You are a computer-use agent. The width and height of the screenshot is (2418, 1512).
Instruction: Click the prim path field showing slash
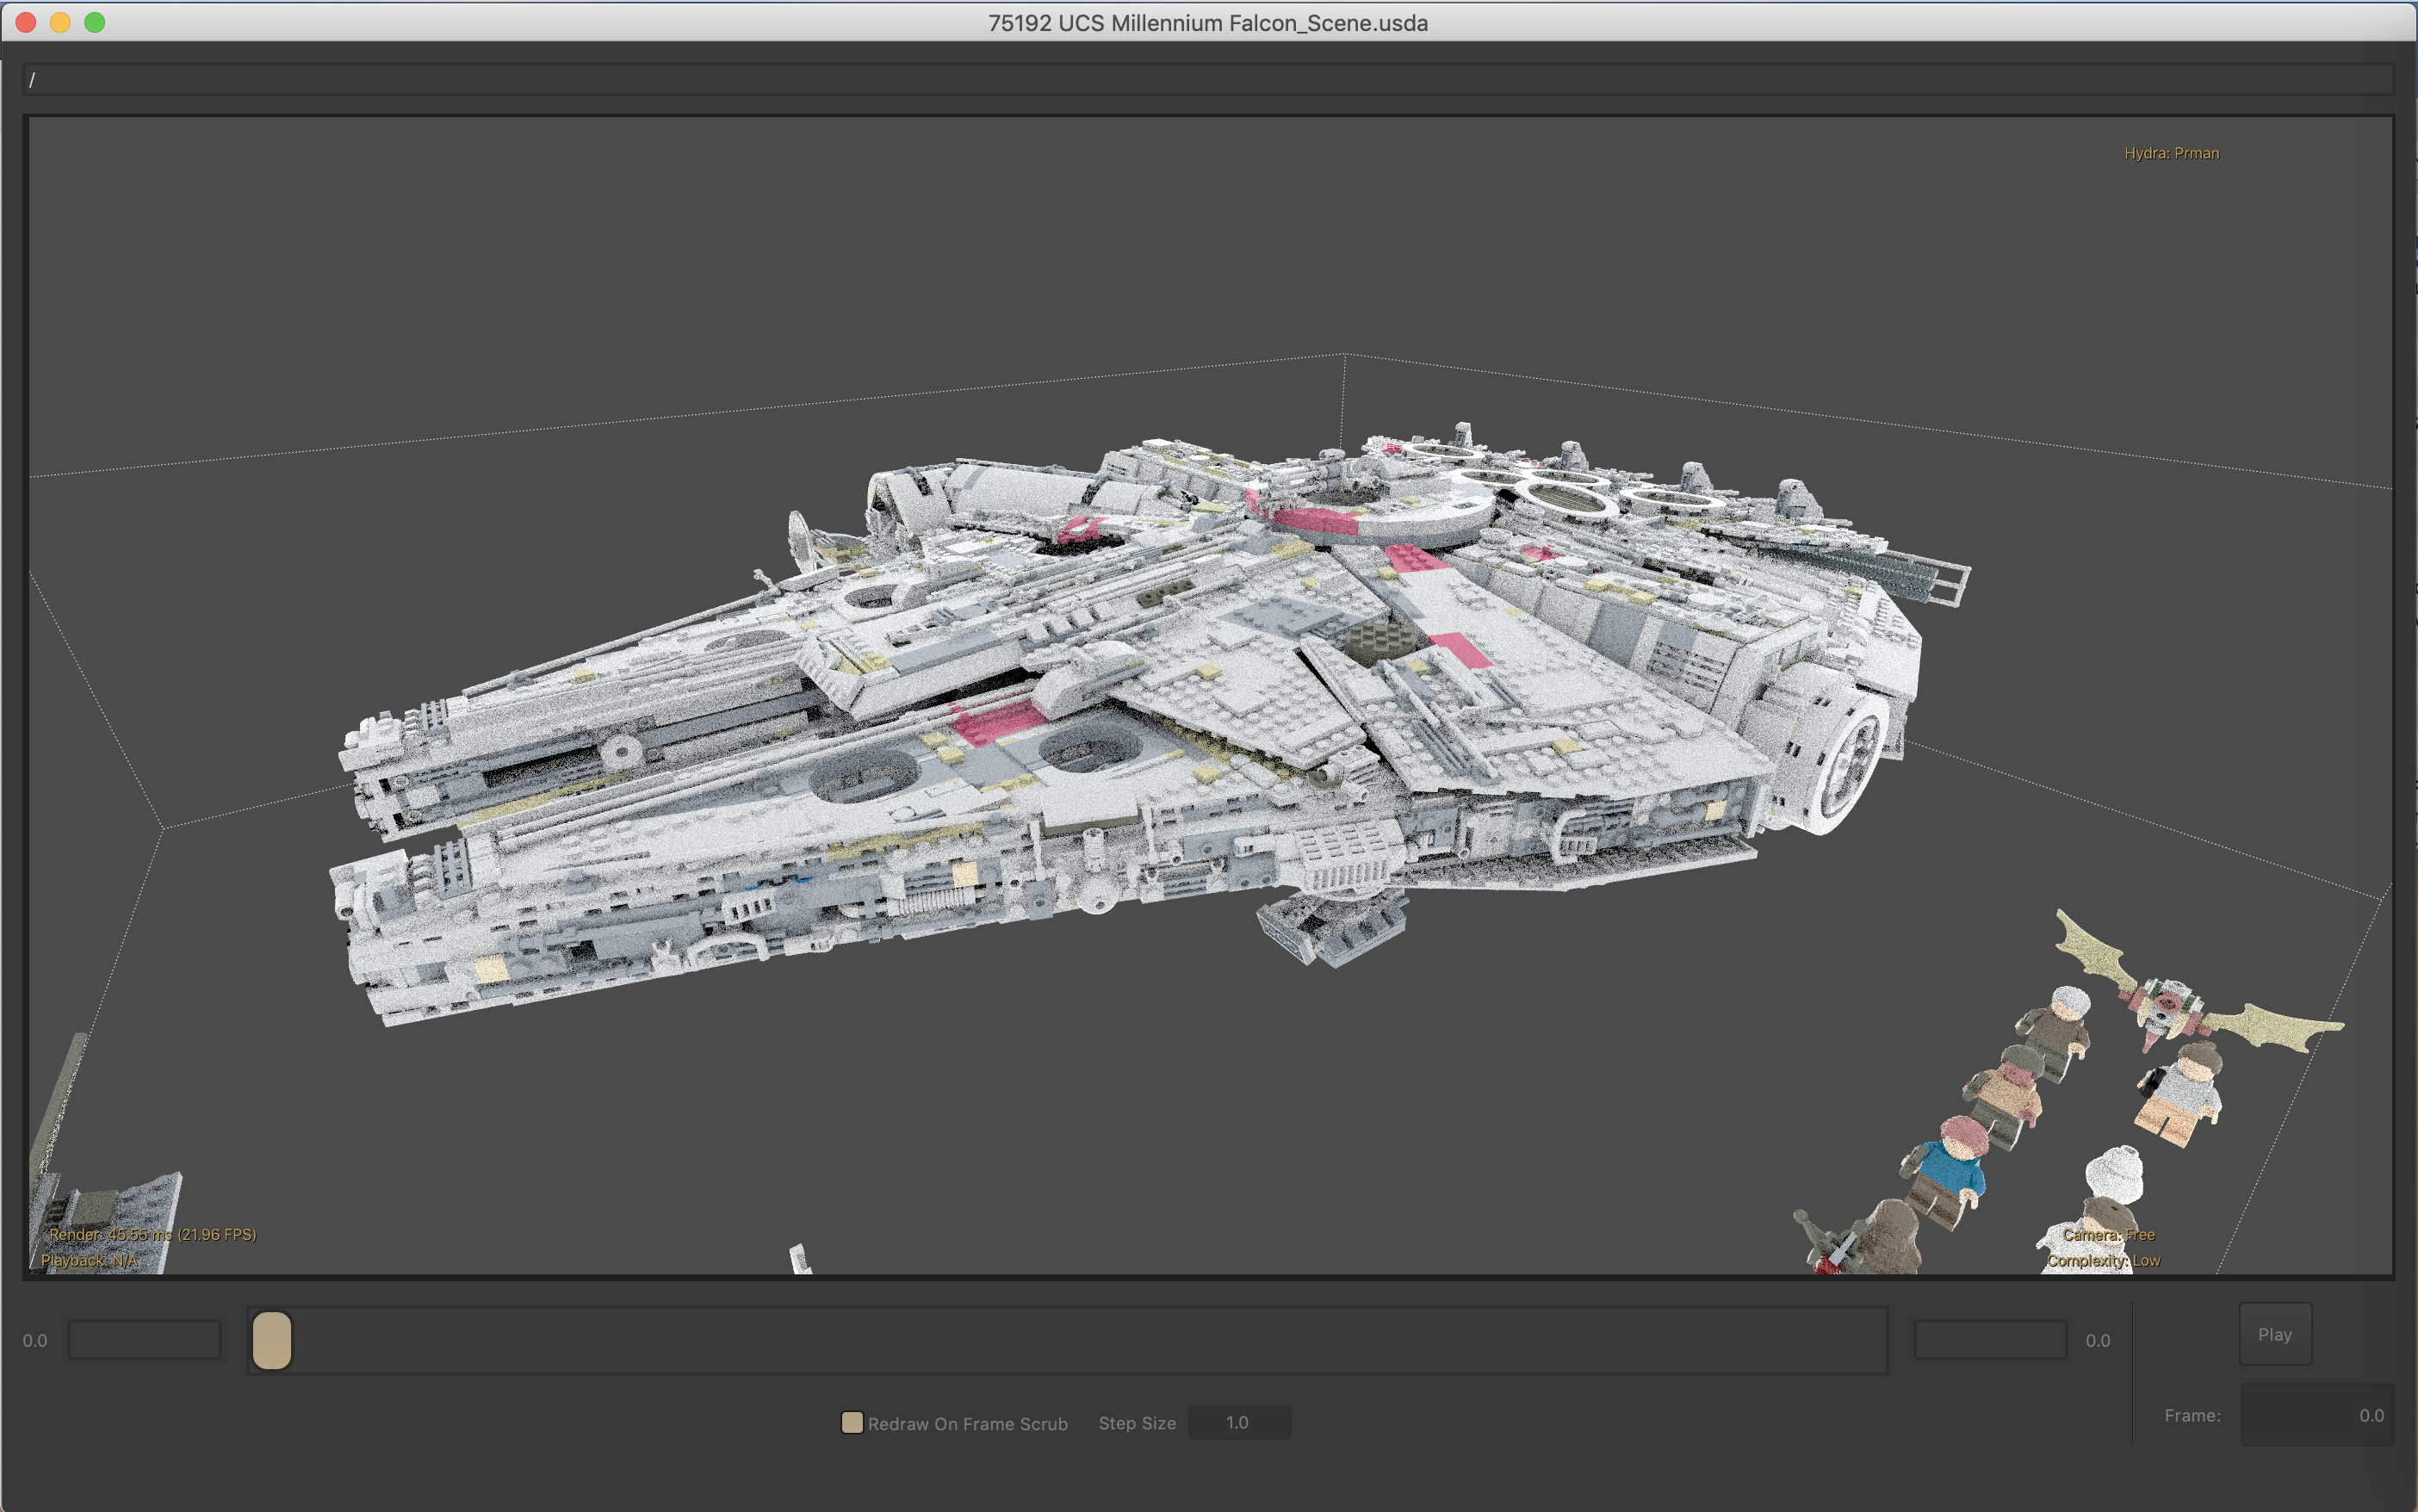1208,79
